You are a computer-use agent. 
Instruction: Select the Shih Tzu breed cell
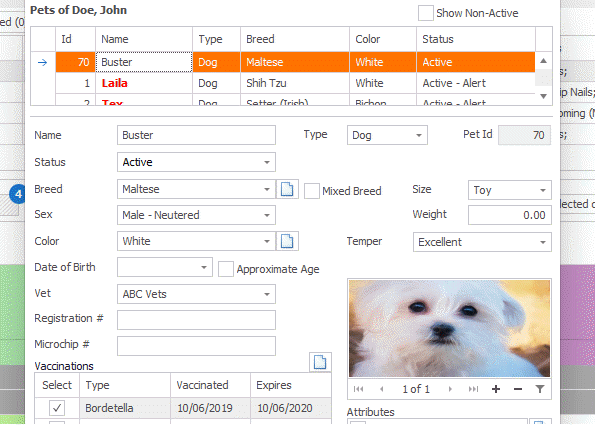click(x=295, y=83)
